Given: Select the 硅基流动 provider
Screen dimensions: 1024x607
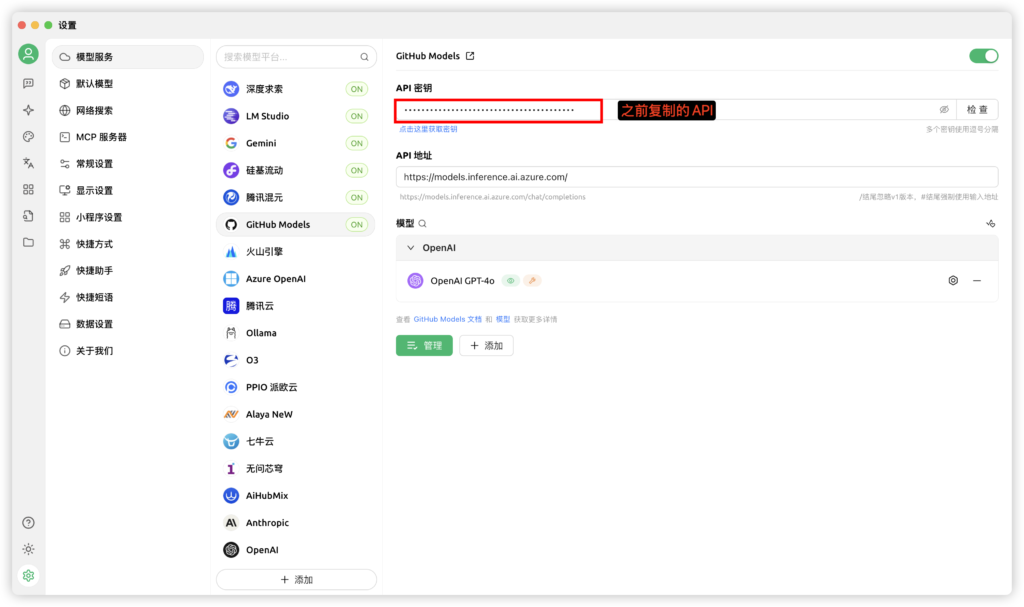Looking at the screenshot, I should point(296,171).
